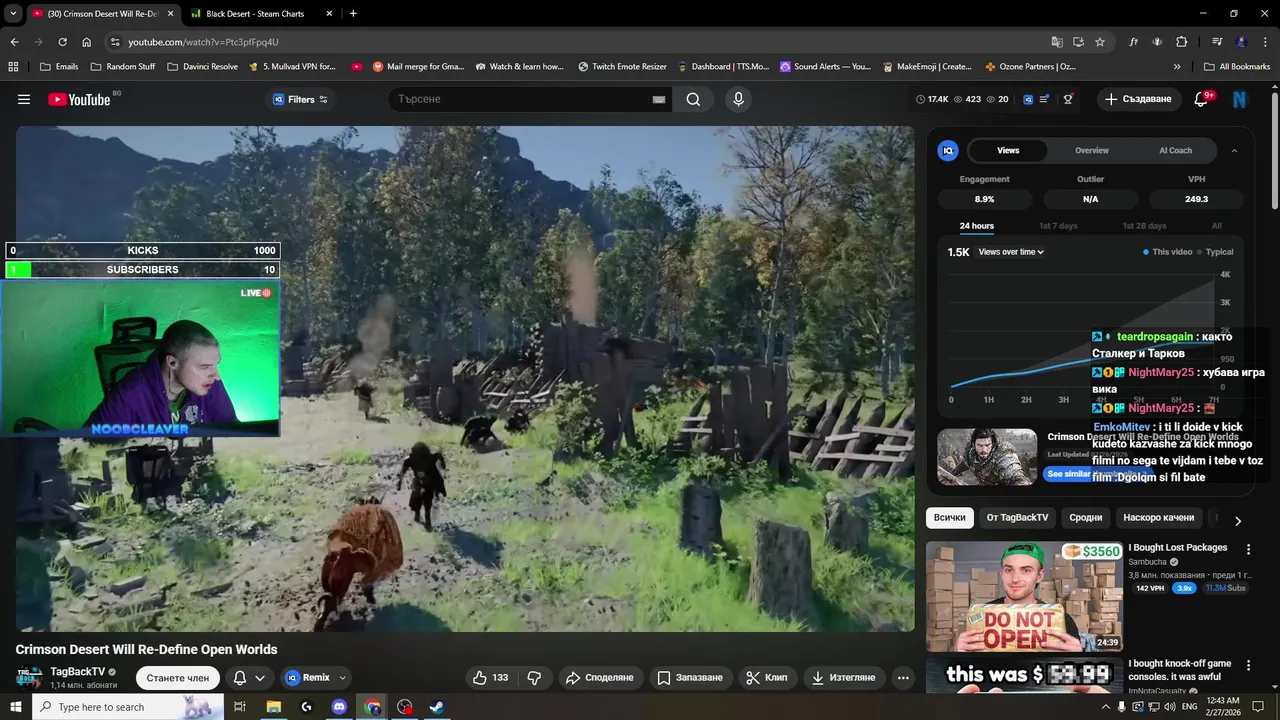Go to the YouTube home logo
Viewport: 1280px width, 720px height.
[x=79, y=99]
